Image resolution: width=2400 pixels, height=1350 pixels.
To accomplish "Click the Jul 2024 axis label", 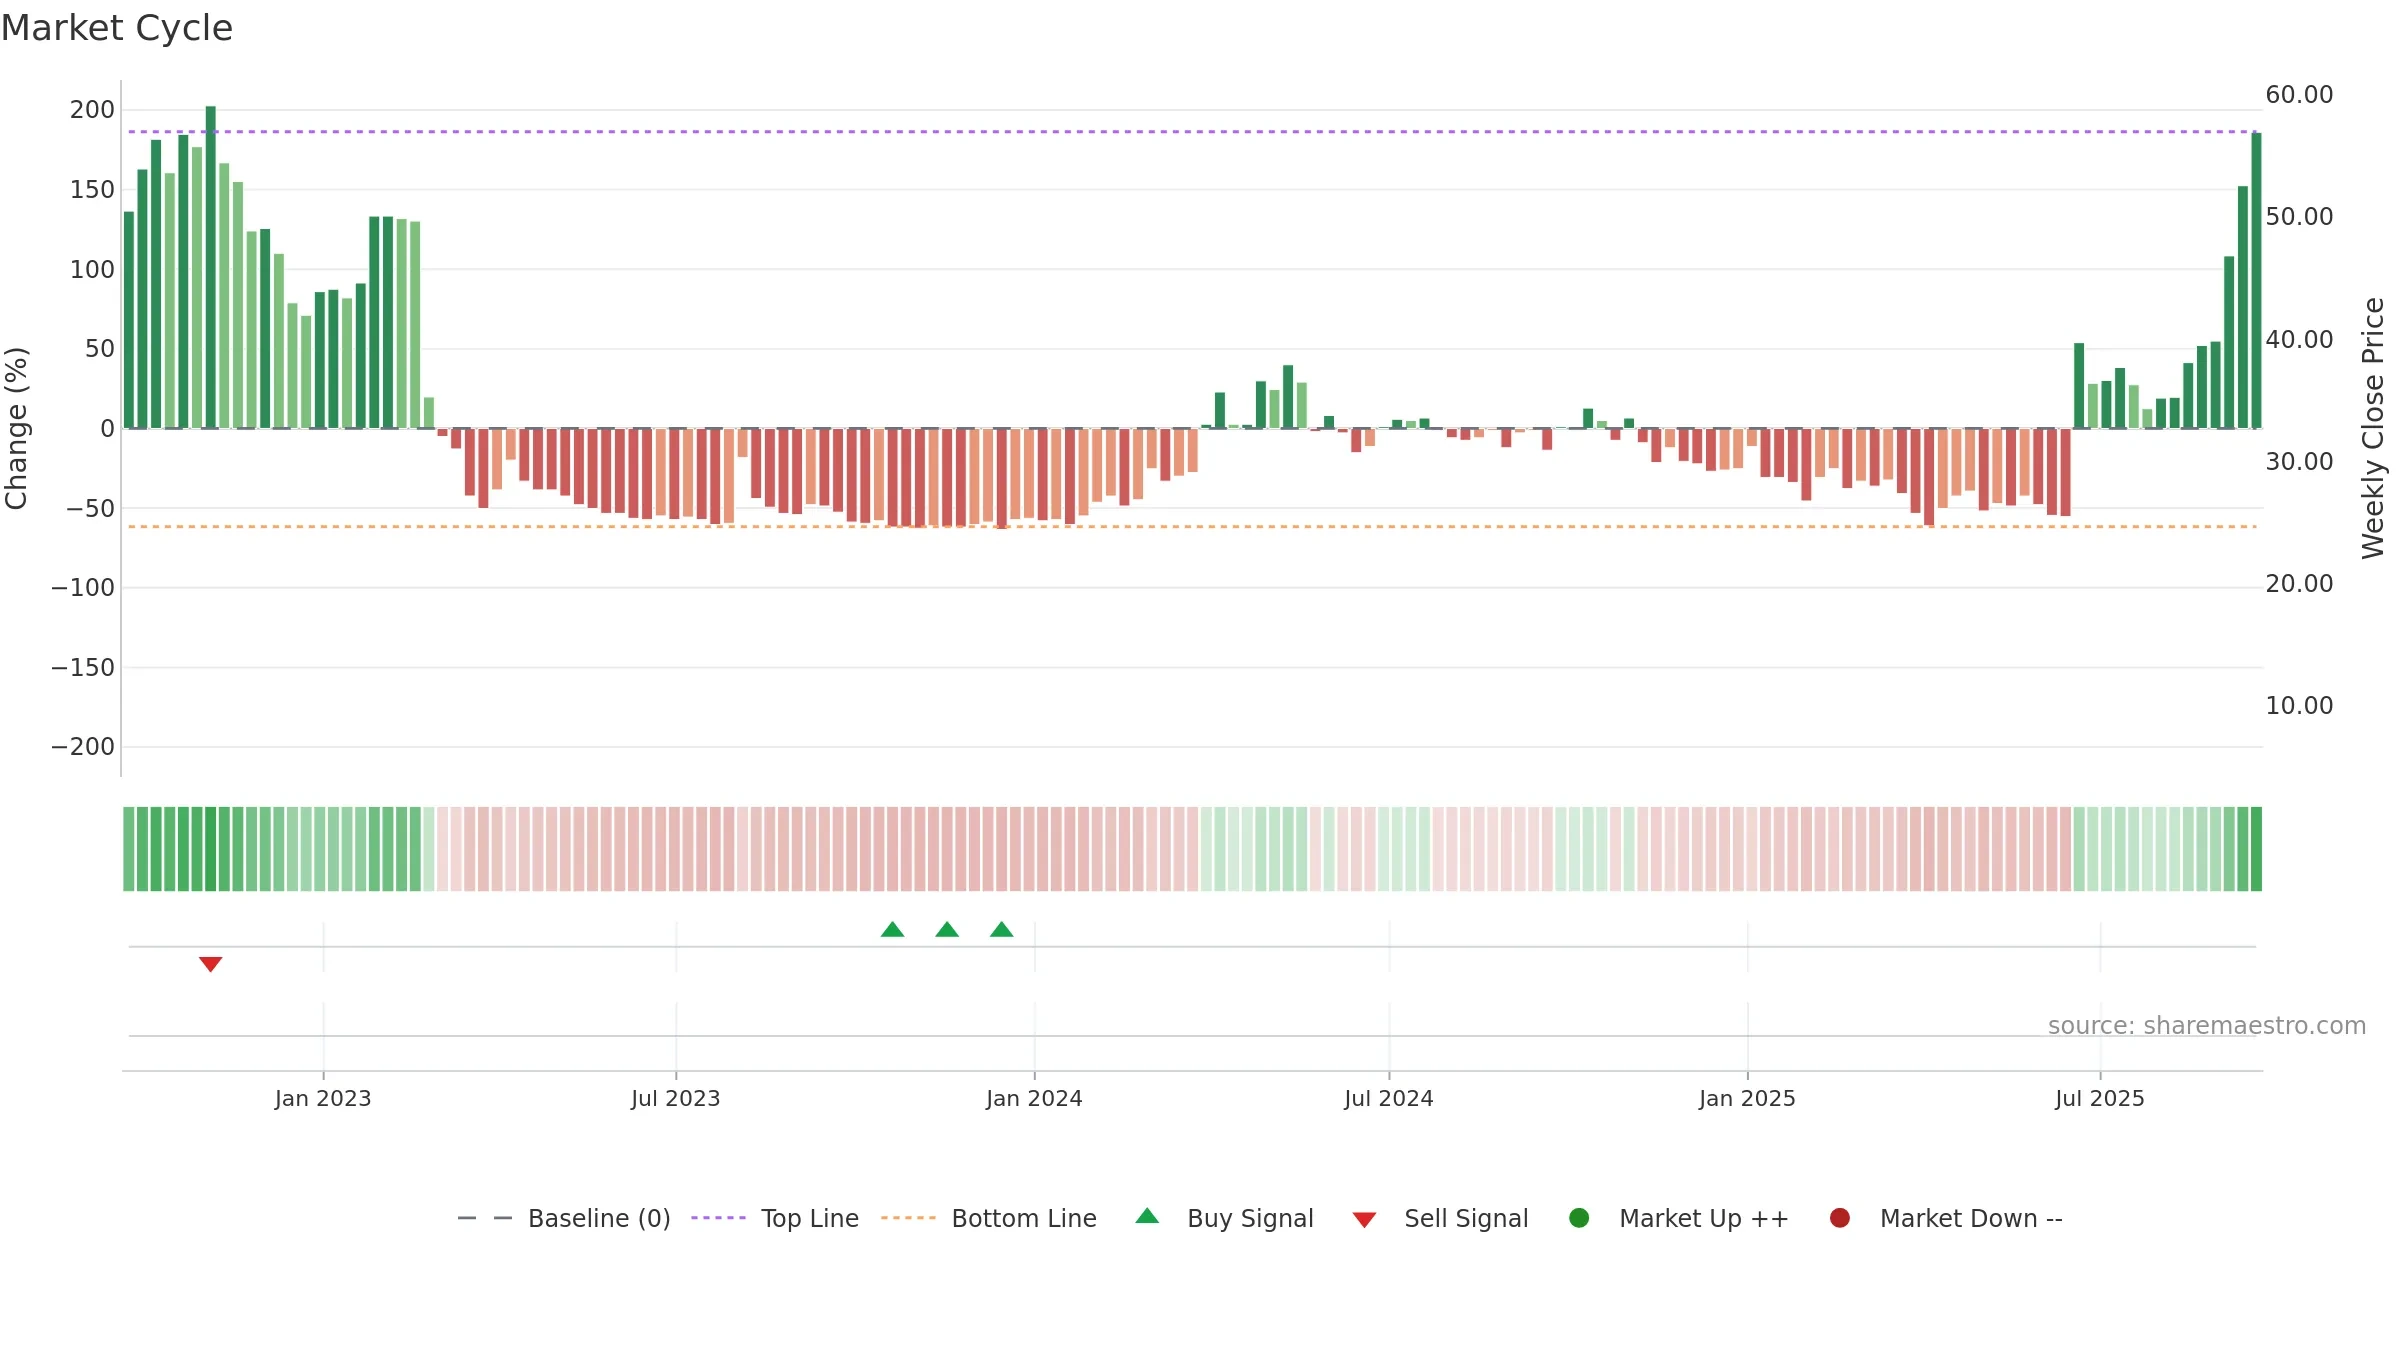I will (x=1388, y=1098).
